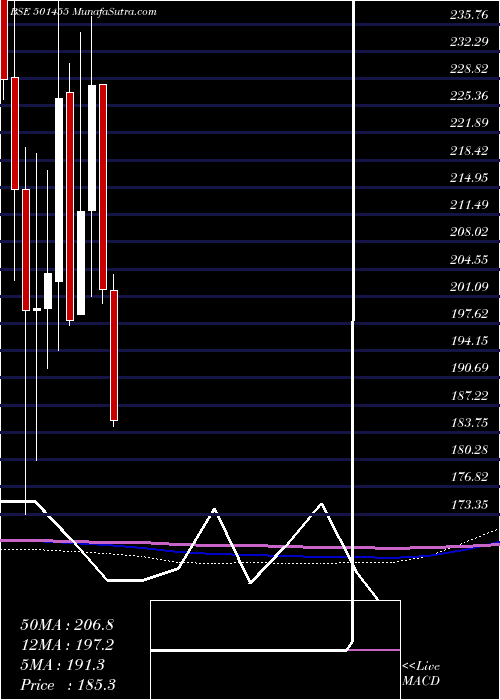Image resolution: width=500 pixels, height=700 pixels.
Task: Click the 173.35 price axis label
Action: click(469, 505)
